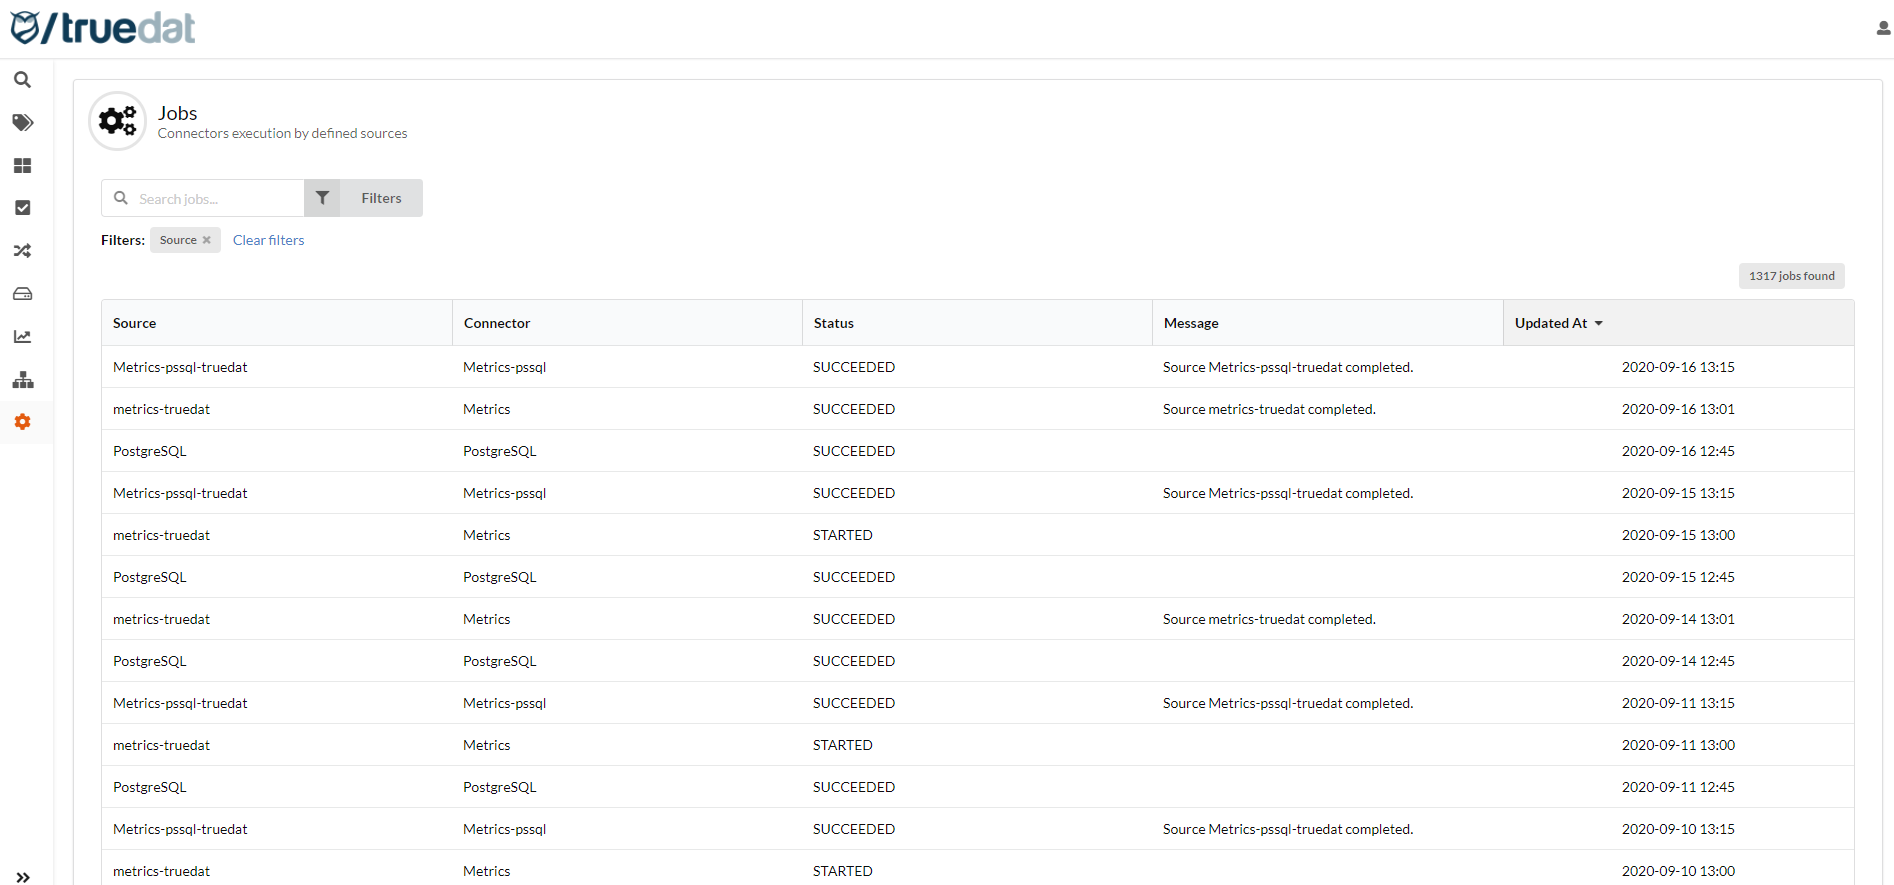Open the grid dashboard icon in sidebar
1894x885 pixels.
click(x=22, y=166)
